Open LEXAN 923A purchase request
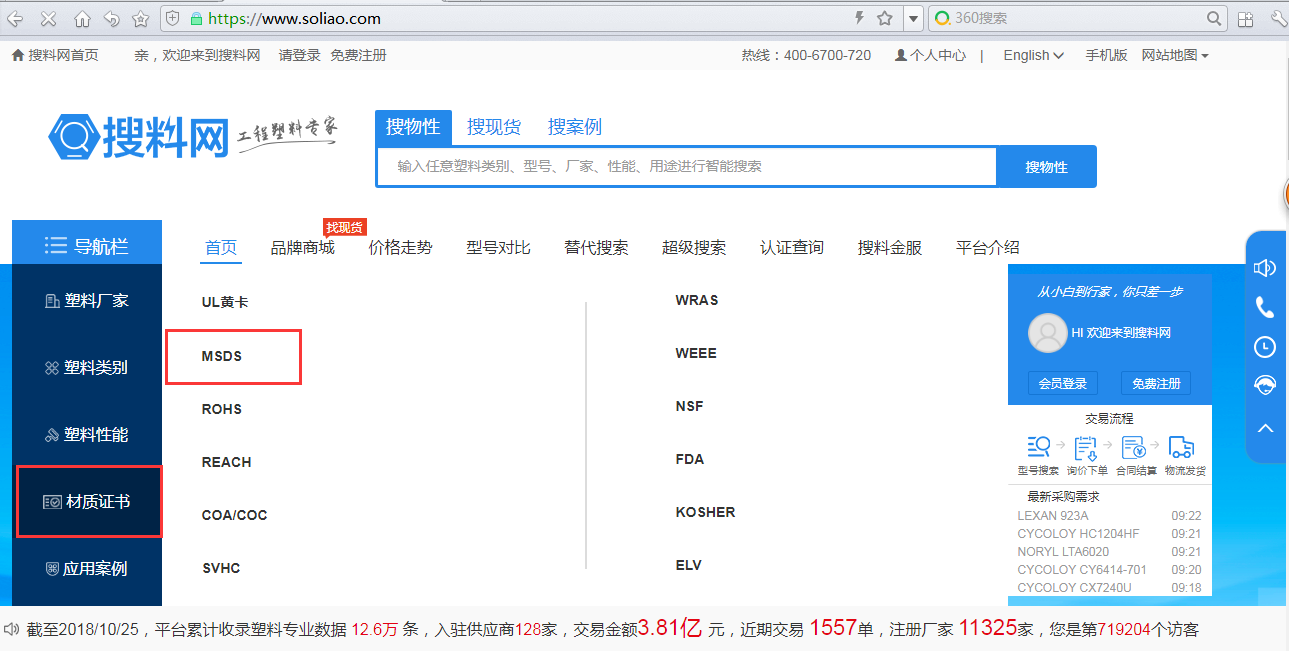1289x651 pixels. 1053,516
